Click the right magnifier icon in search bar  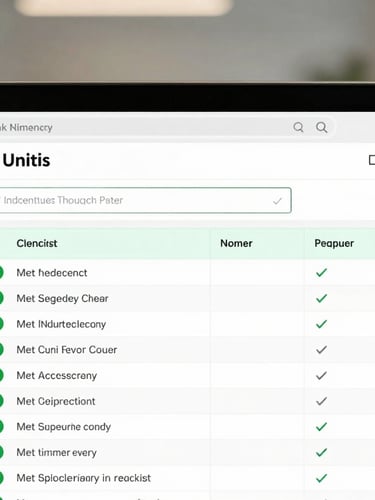click(x=322, y=127)
